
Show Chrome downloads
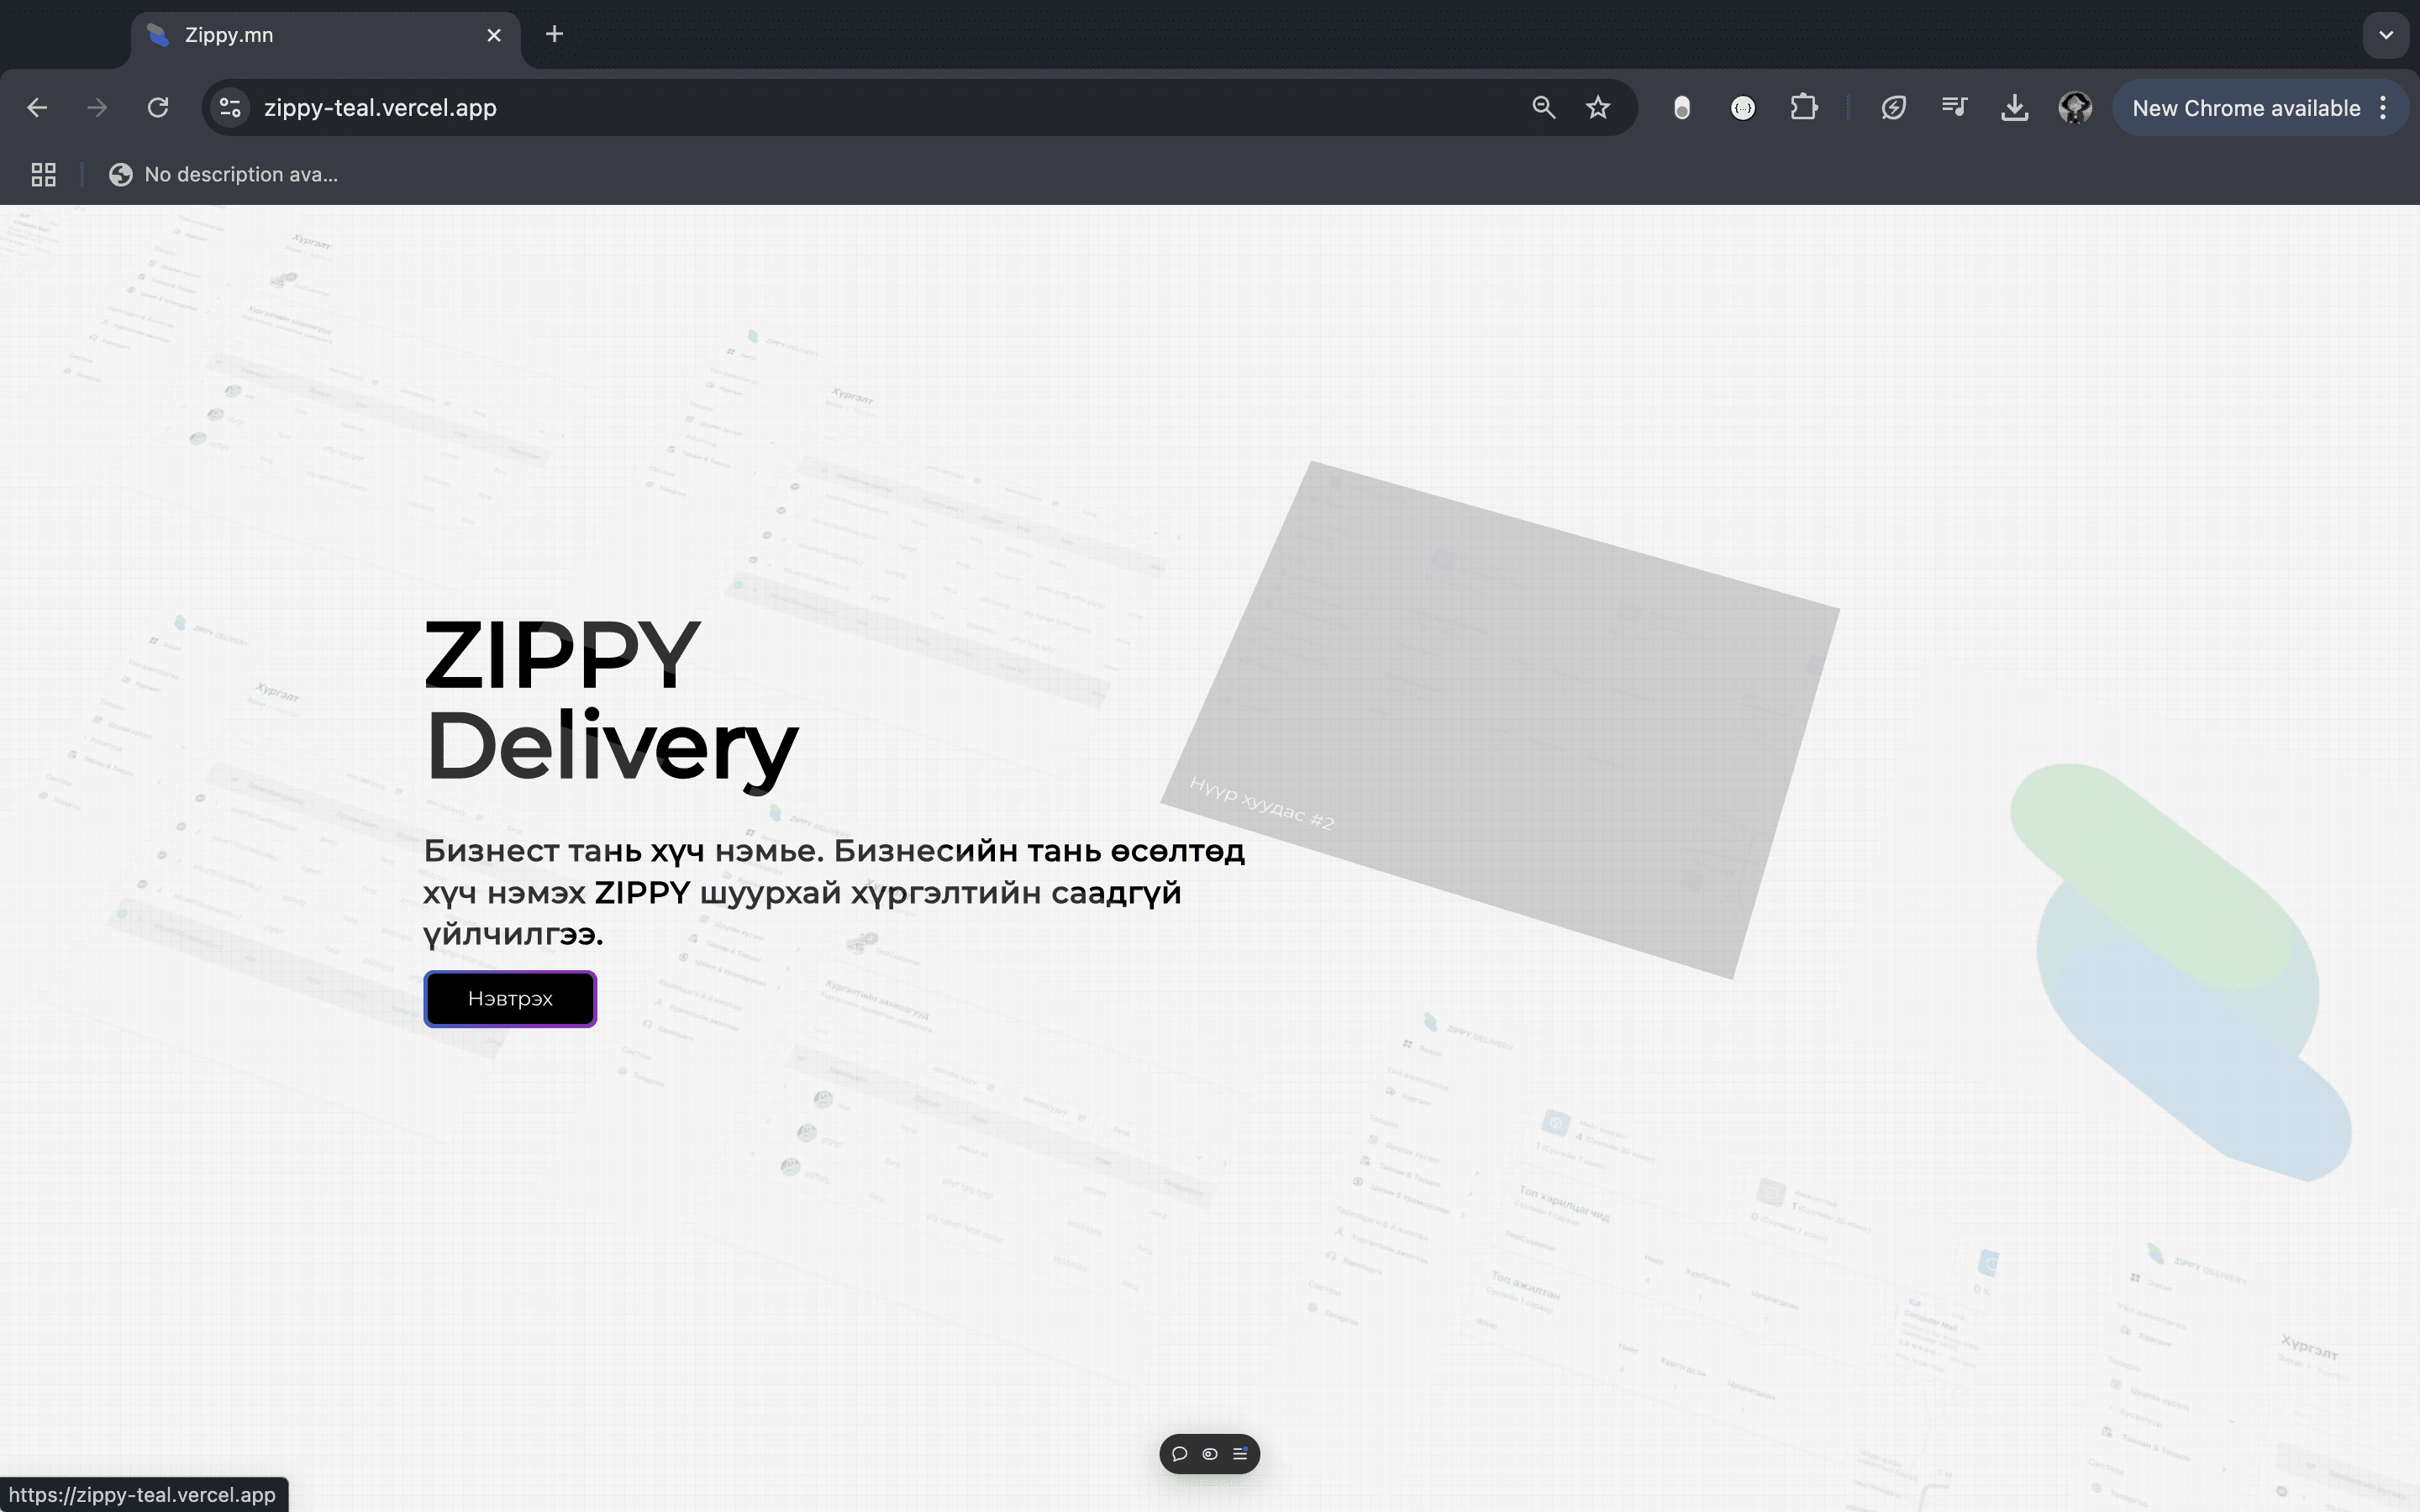pos(2015,108)
